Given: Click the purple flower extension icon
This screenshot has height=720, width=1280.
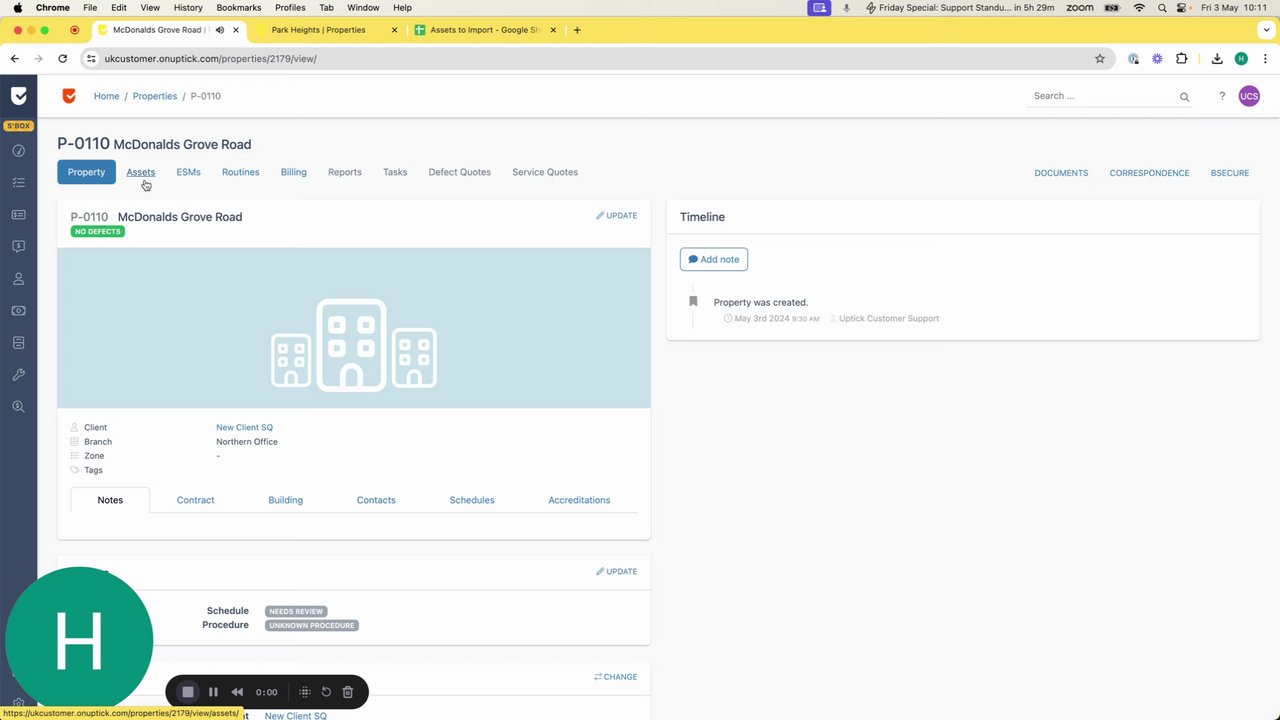Looking at the screenshot, I should click(x=1157, y=59).
